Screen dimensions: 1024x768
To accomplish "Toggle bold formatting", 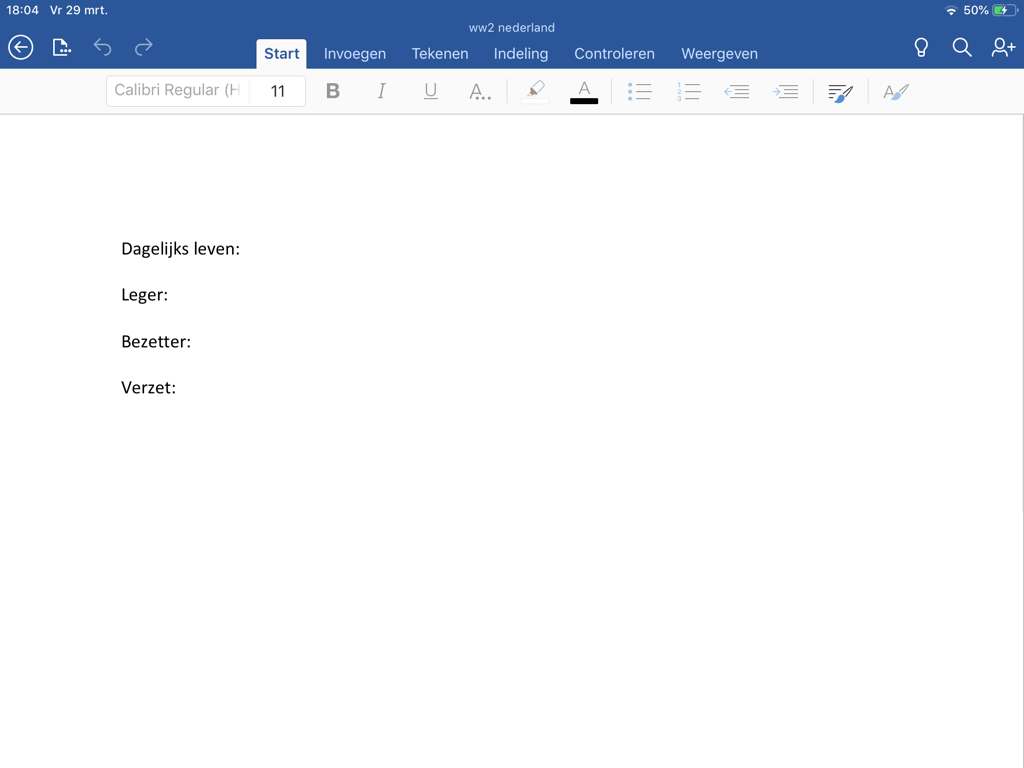I will tap(333, 91).
